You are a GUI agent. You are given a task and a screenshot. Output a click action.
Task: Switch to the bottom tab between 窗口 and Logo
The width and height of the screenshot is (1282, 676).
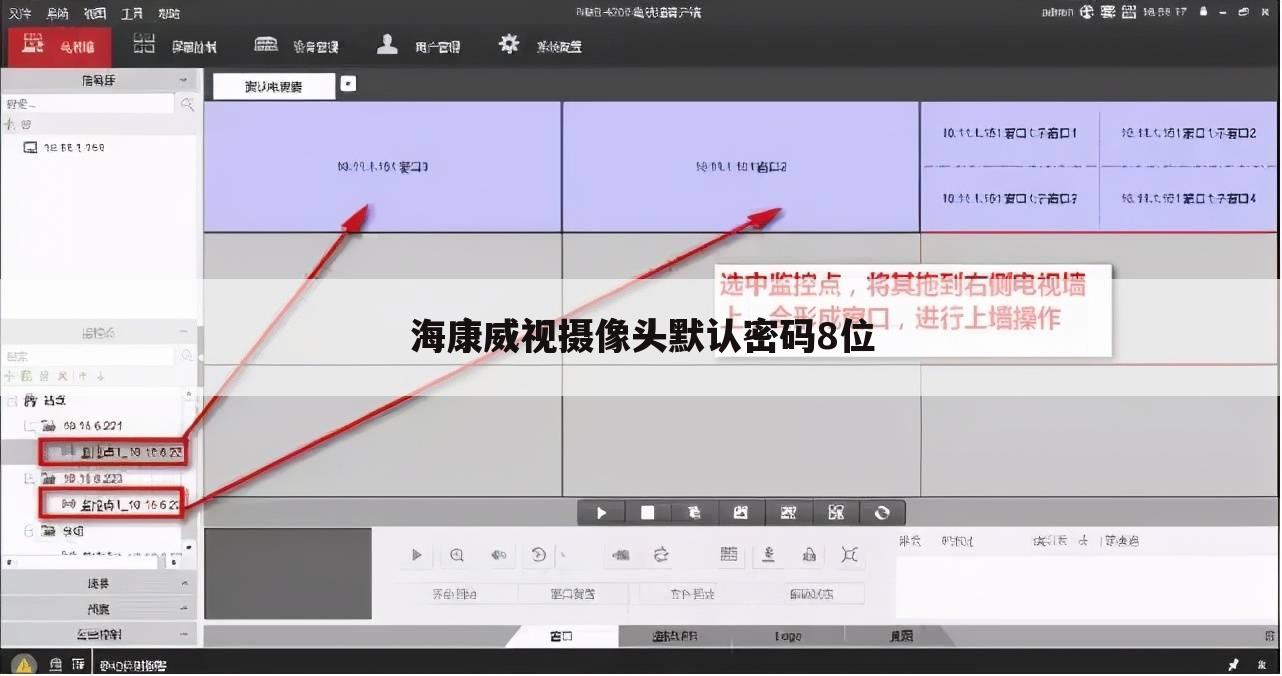(x=675, y=636)
